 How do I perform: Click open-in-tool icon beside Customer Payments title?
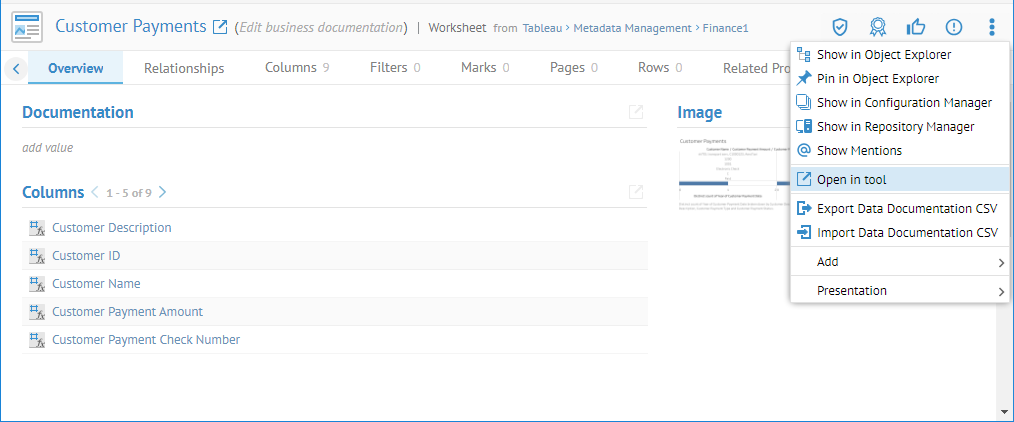[221, 27]
